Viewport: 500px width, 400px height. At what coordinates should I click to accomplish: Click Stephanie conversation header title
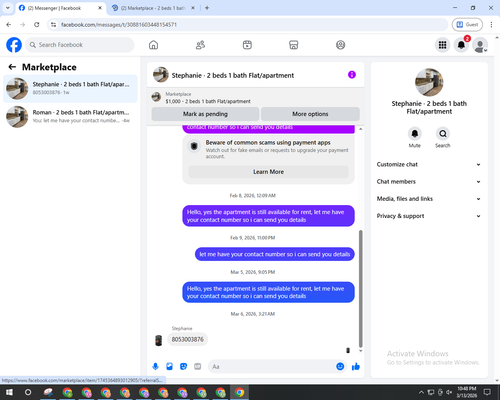pyautogui.click(x=233, y=75)
